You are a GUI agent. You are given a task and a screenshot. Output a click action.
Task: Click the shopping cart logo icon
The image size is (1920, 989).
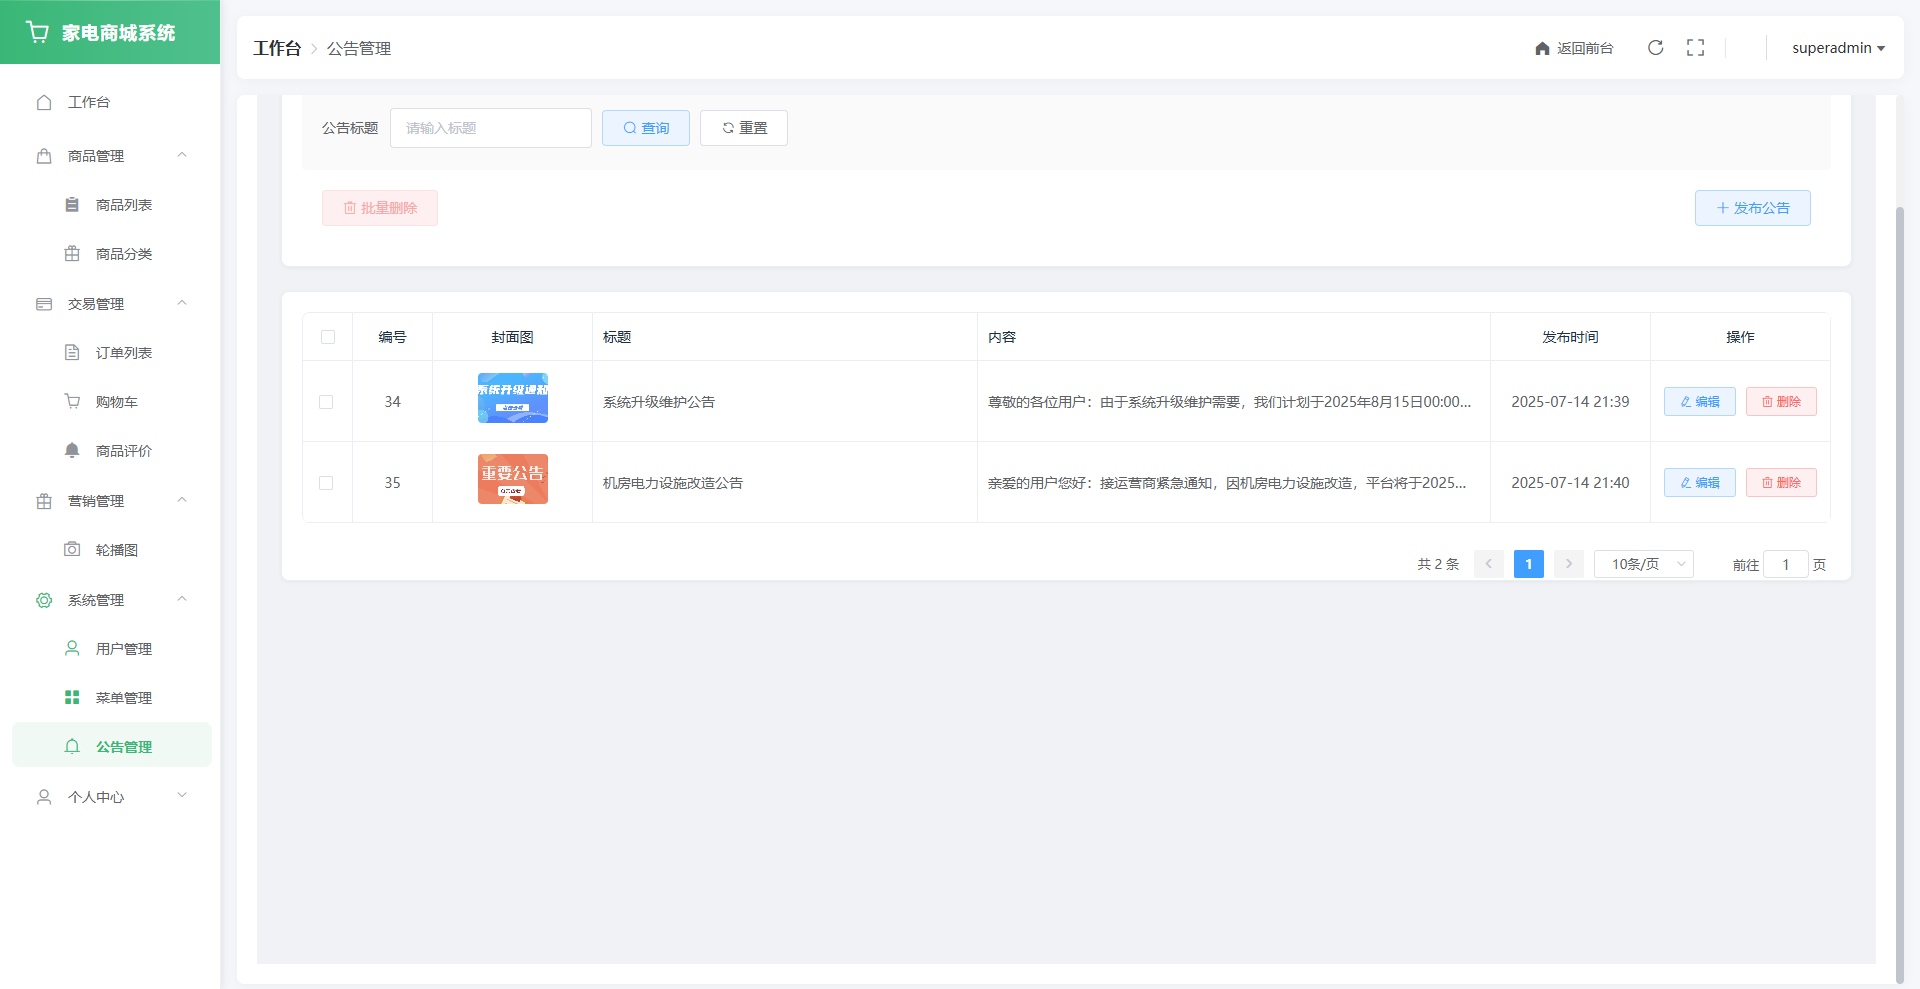(38, 32)
